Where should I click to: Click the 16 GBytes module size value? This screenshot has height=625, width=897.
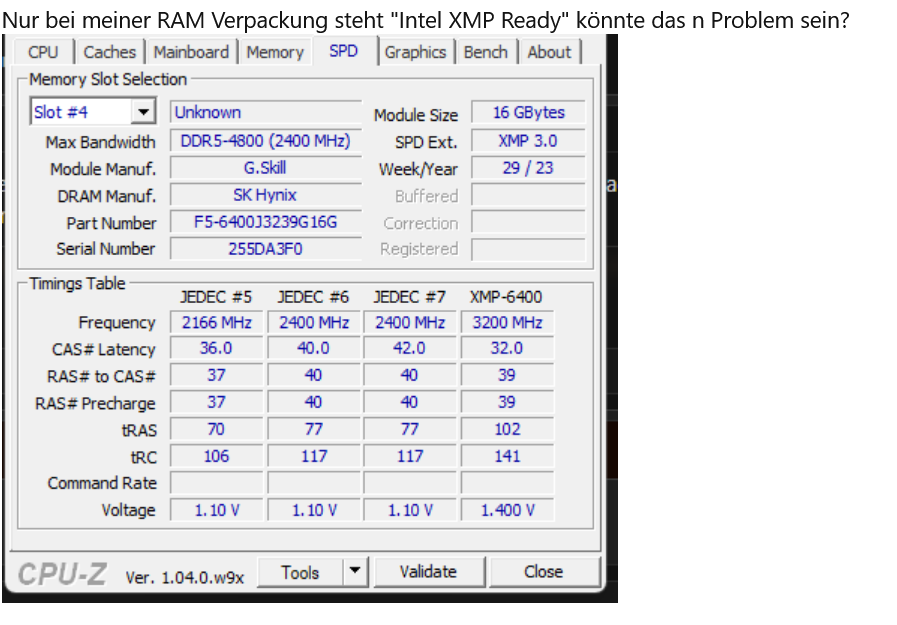pos(529,112)
